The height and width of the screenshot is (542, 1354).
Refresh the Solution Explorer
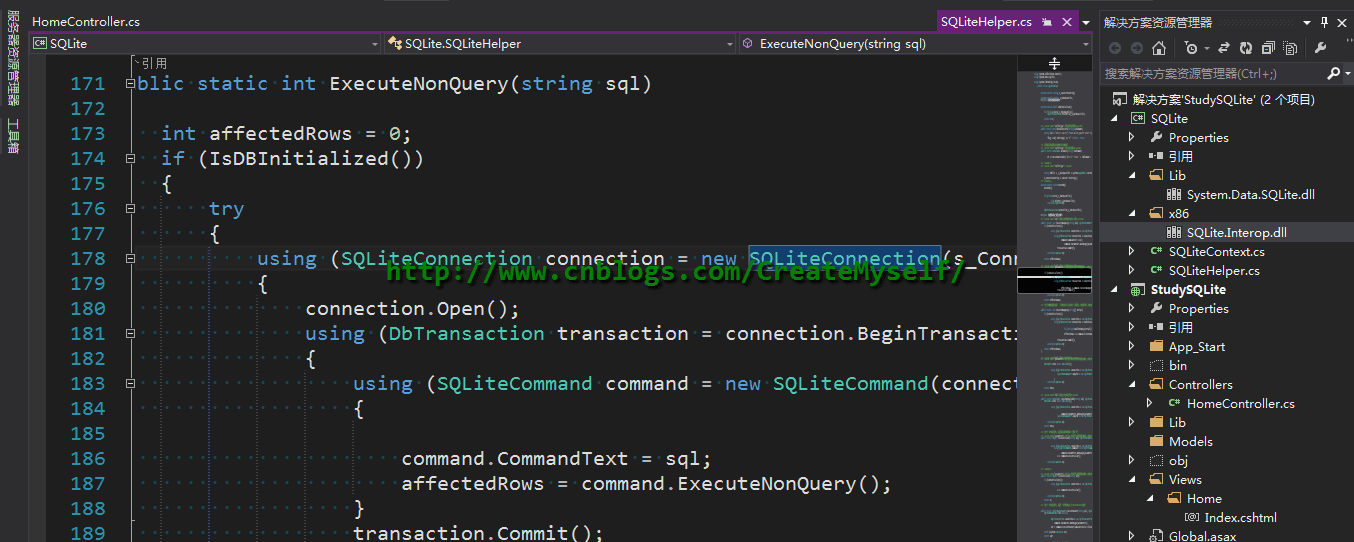pos(1246,48)
